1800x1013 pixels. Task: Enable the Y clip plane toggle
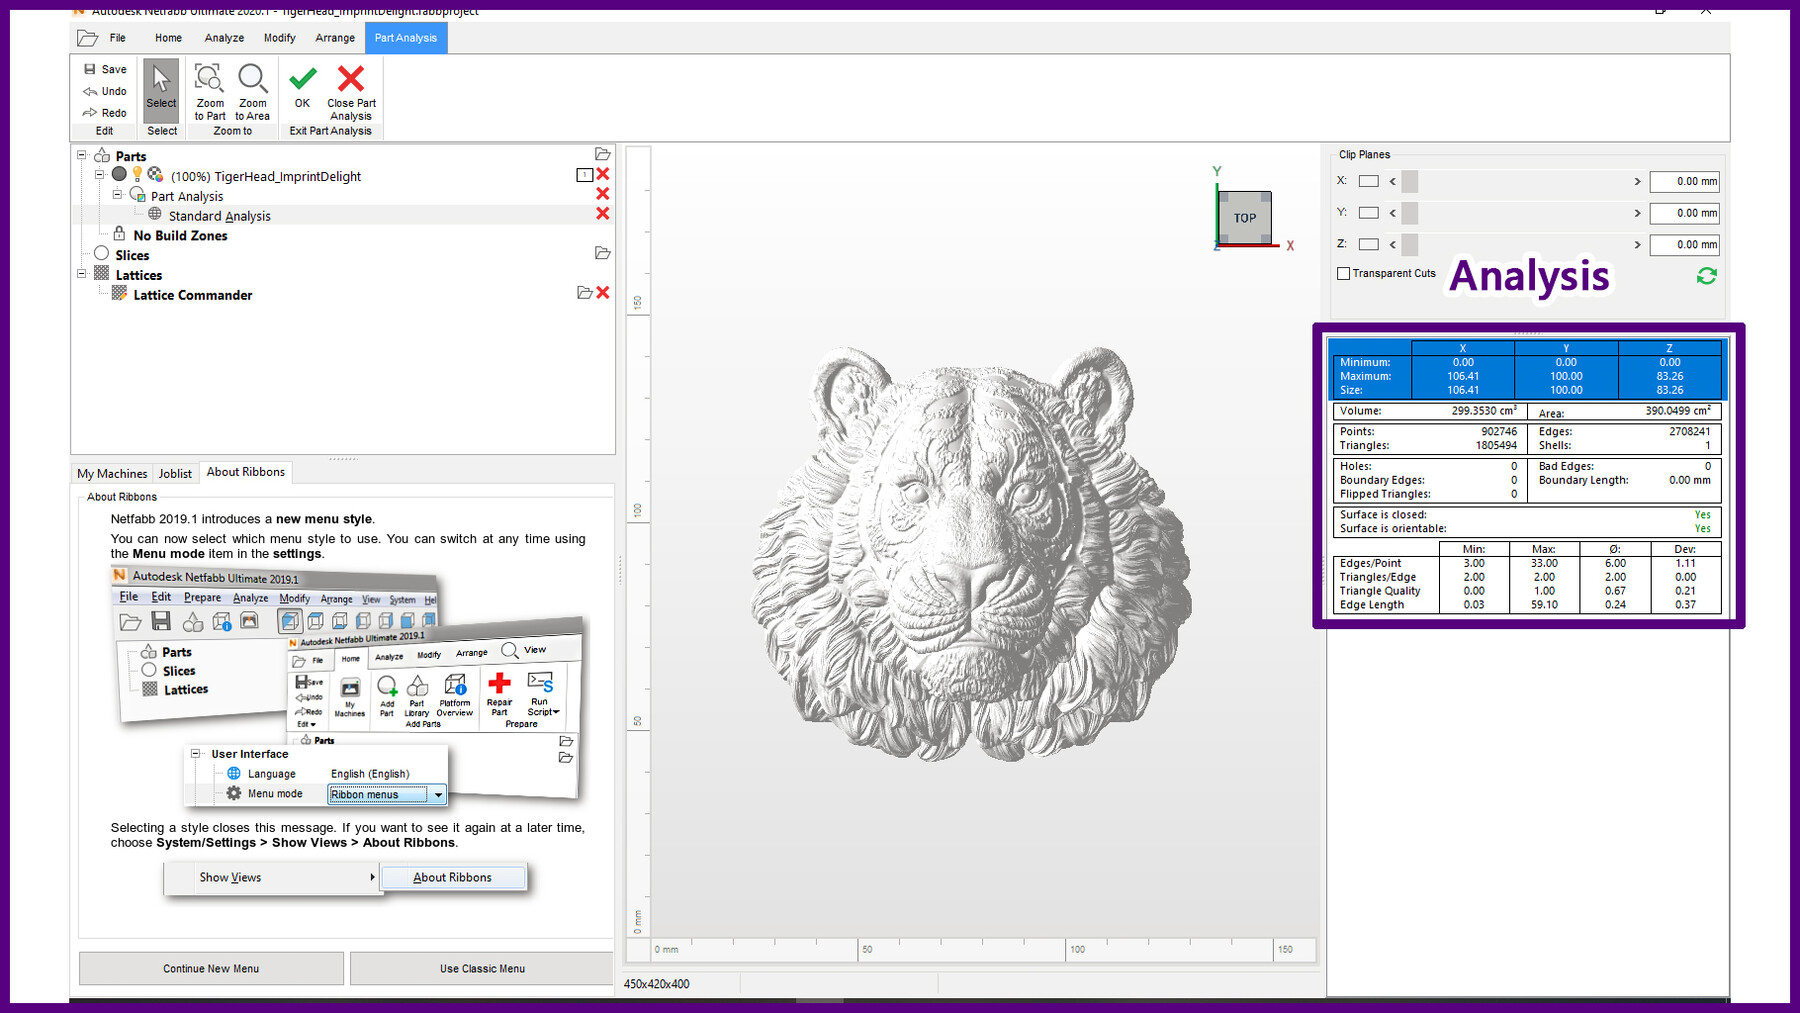(x=1369, y=213)
